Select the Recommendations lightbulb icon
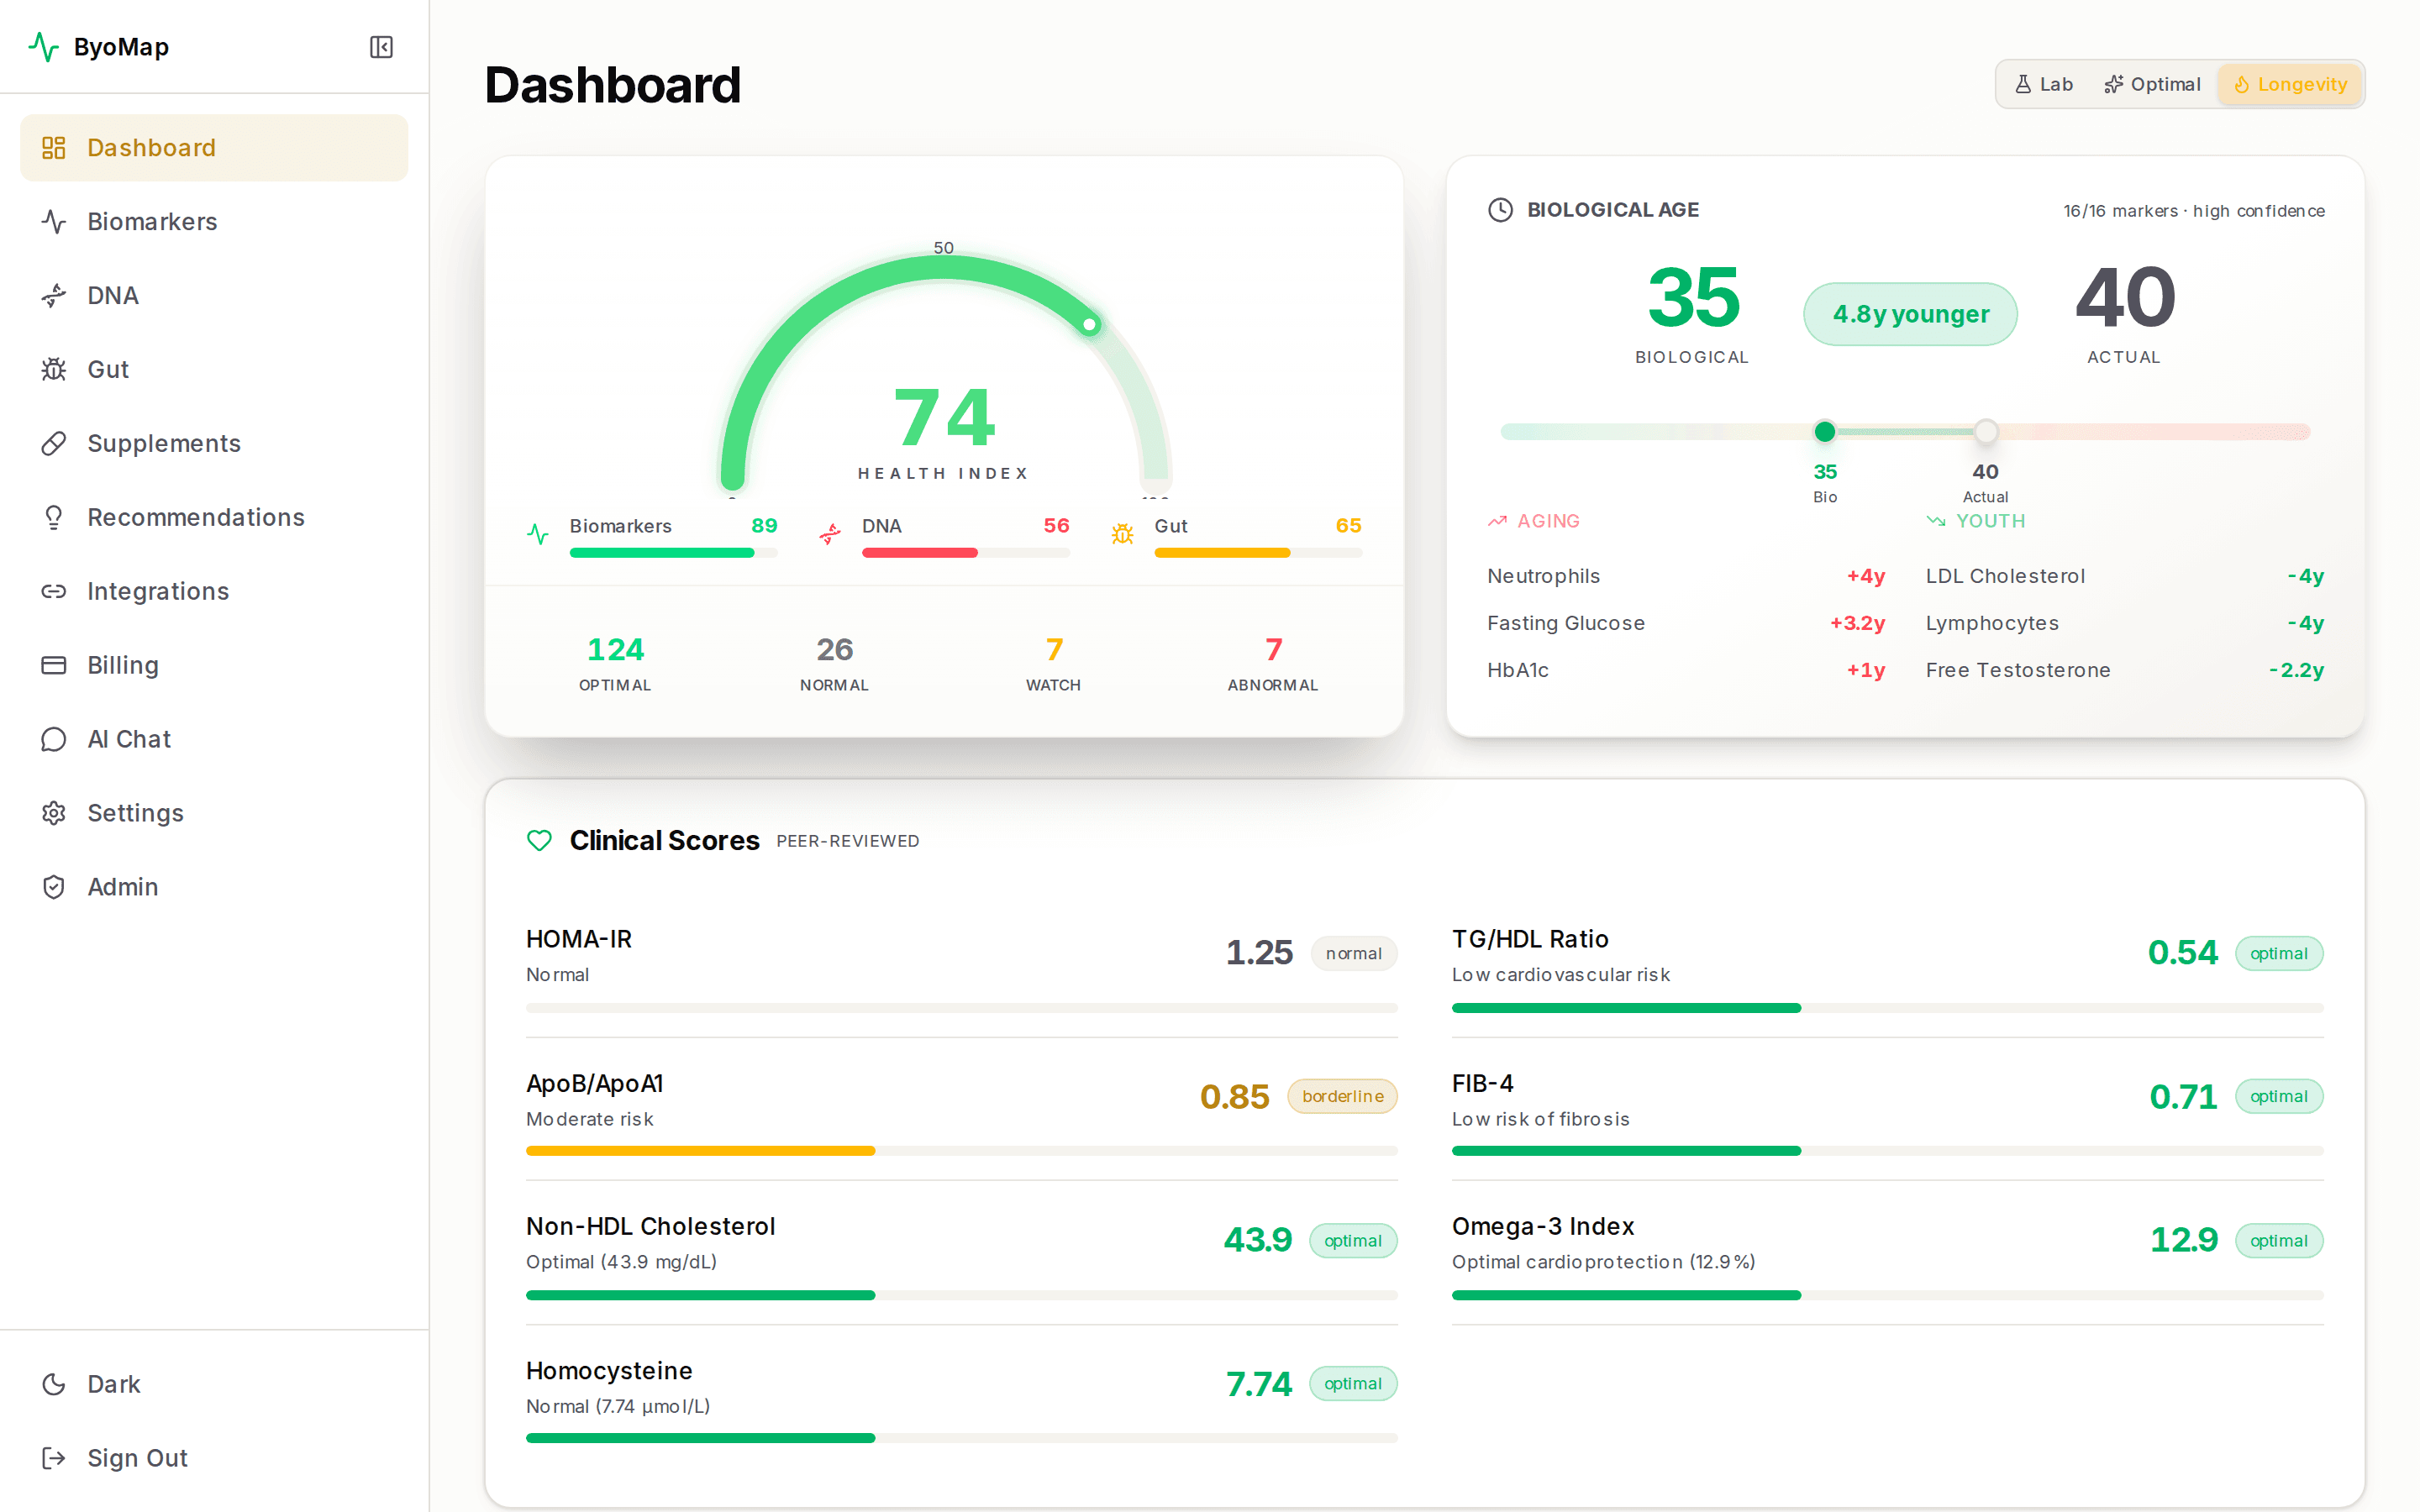Image resolution: width=2420 pixels, height=1512 pixels. (x=54, y=517)
